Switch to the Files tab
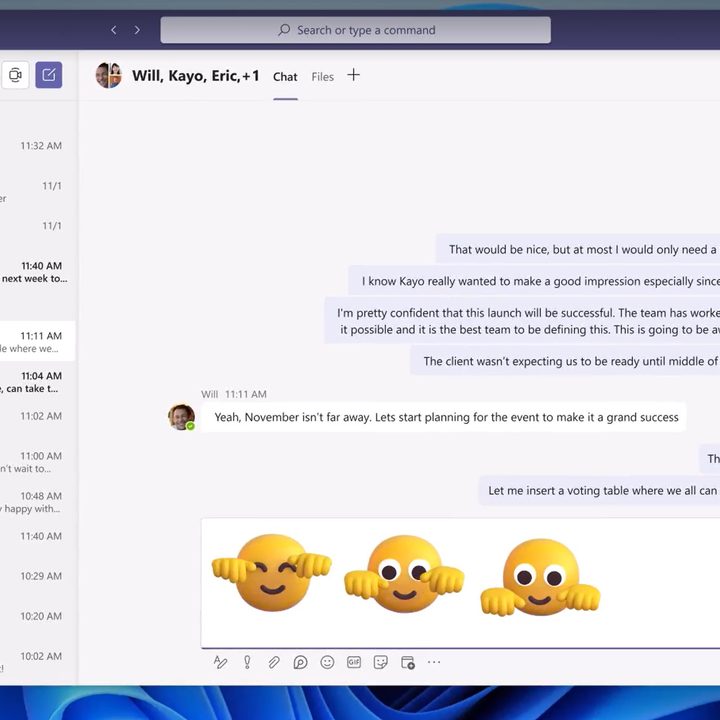 coord(322,77)
